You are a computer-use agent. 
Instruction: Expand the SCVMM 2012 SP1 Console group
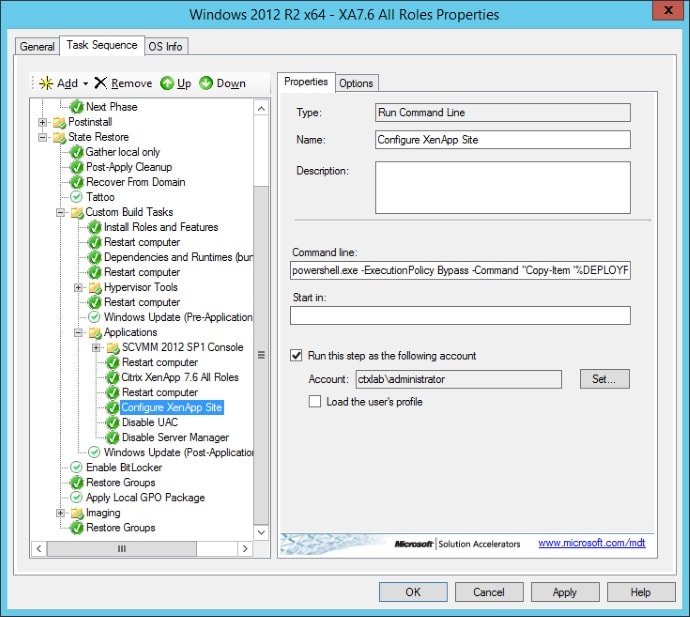tap(96, 348)
